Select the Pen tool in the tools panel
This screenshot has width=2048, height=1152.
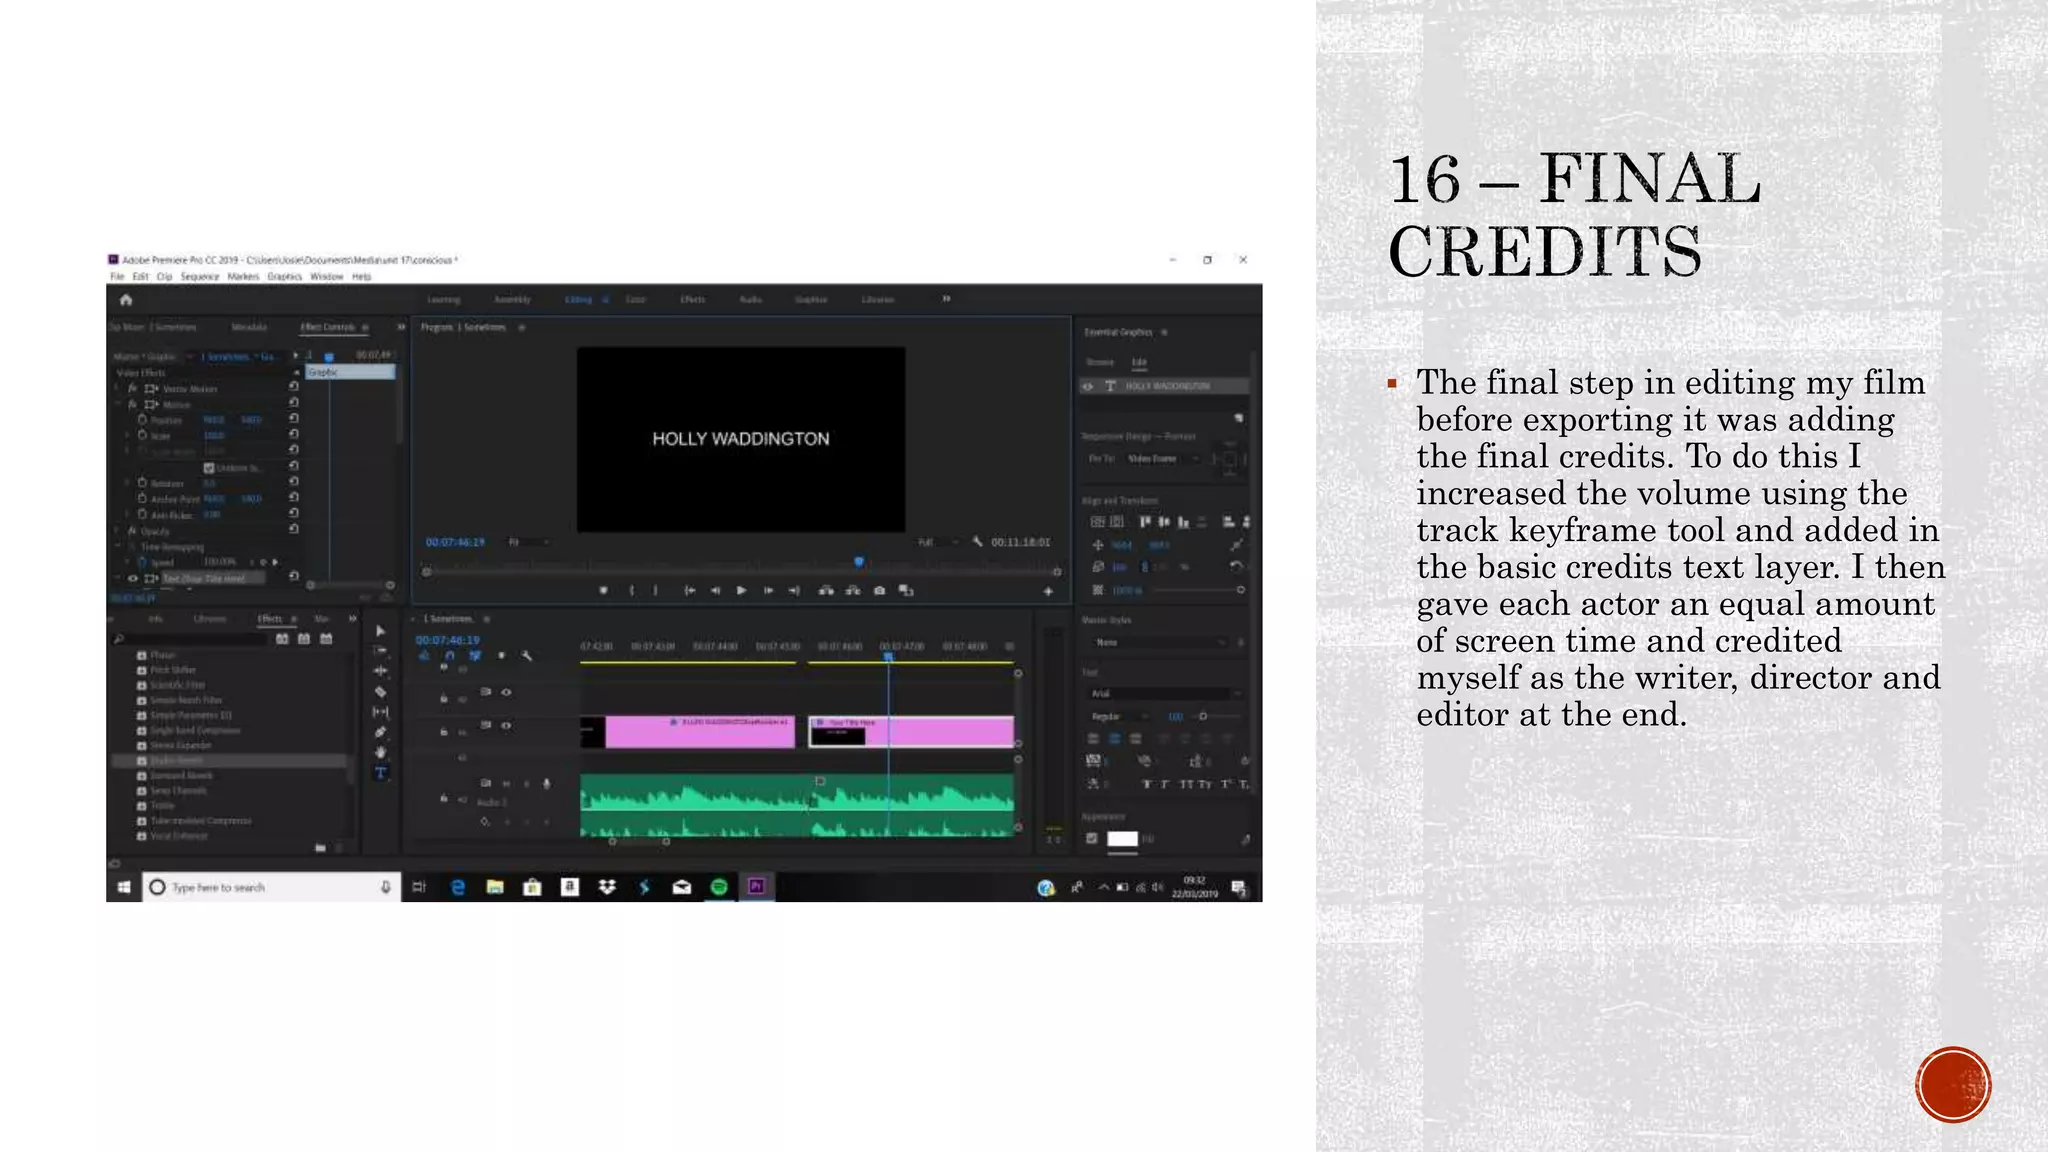tap(380, 732)
